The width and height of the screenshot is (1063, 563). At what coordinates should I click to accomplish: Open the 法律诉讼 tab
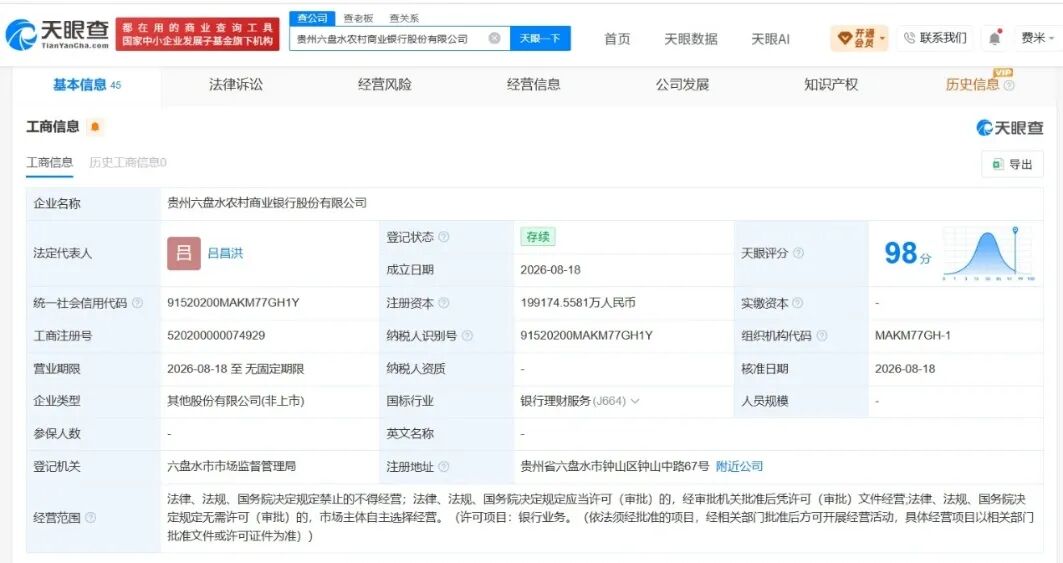click(x=236, y=85)
